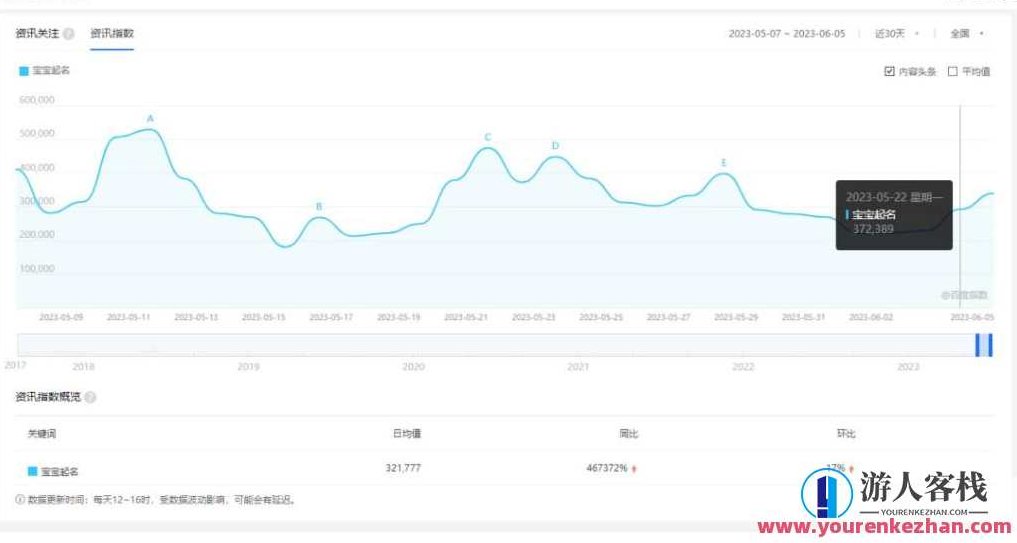The image size is (1017, 543).
Task: Select headline marker C on the chart
Action: (x=488, y=137)
